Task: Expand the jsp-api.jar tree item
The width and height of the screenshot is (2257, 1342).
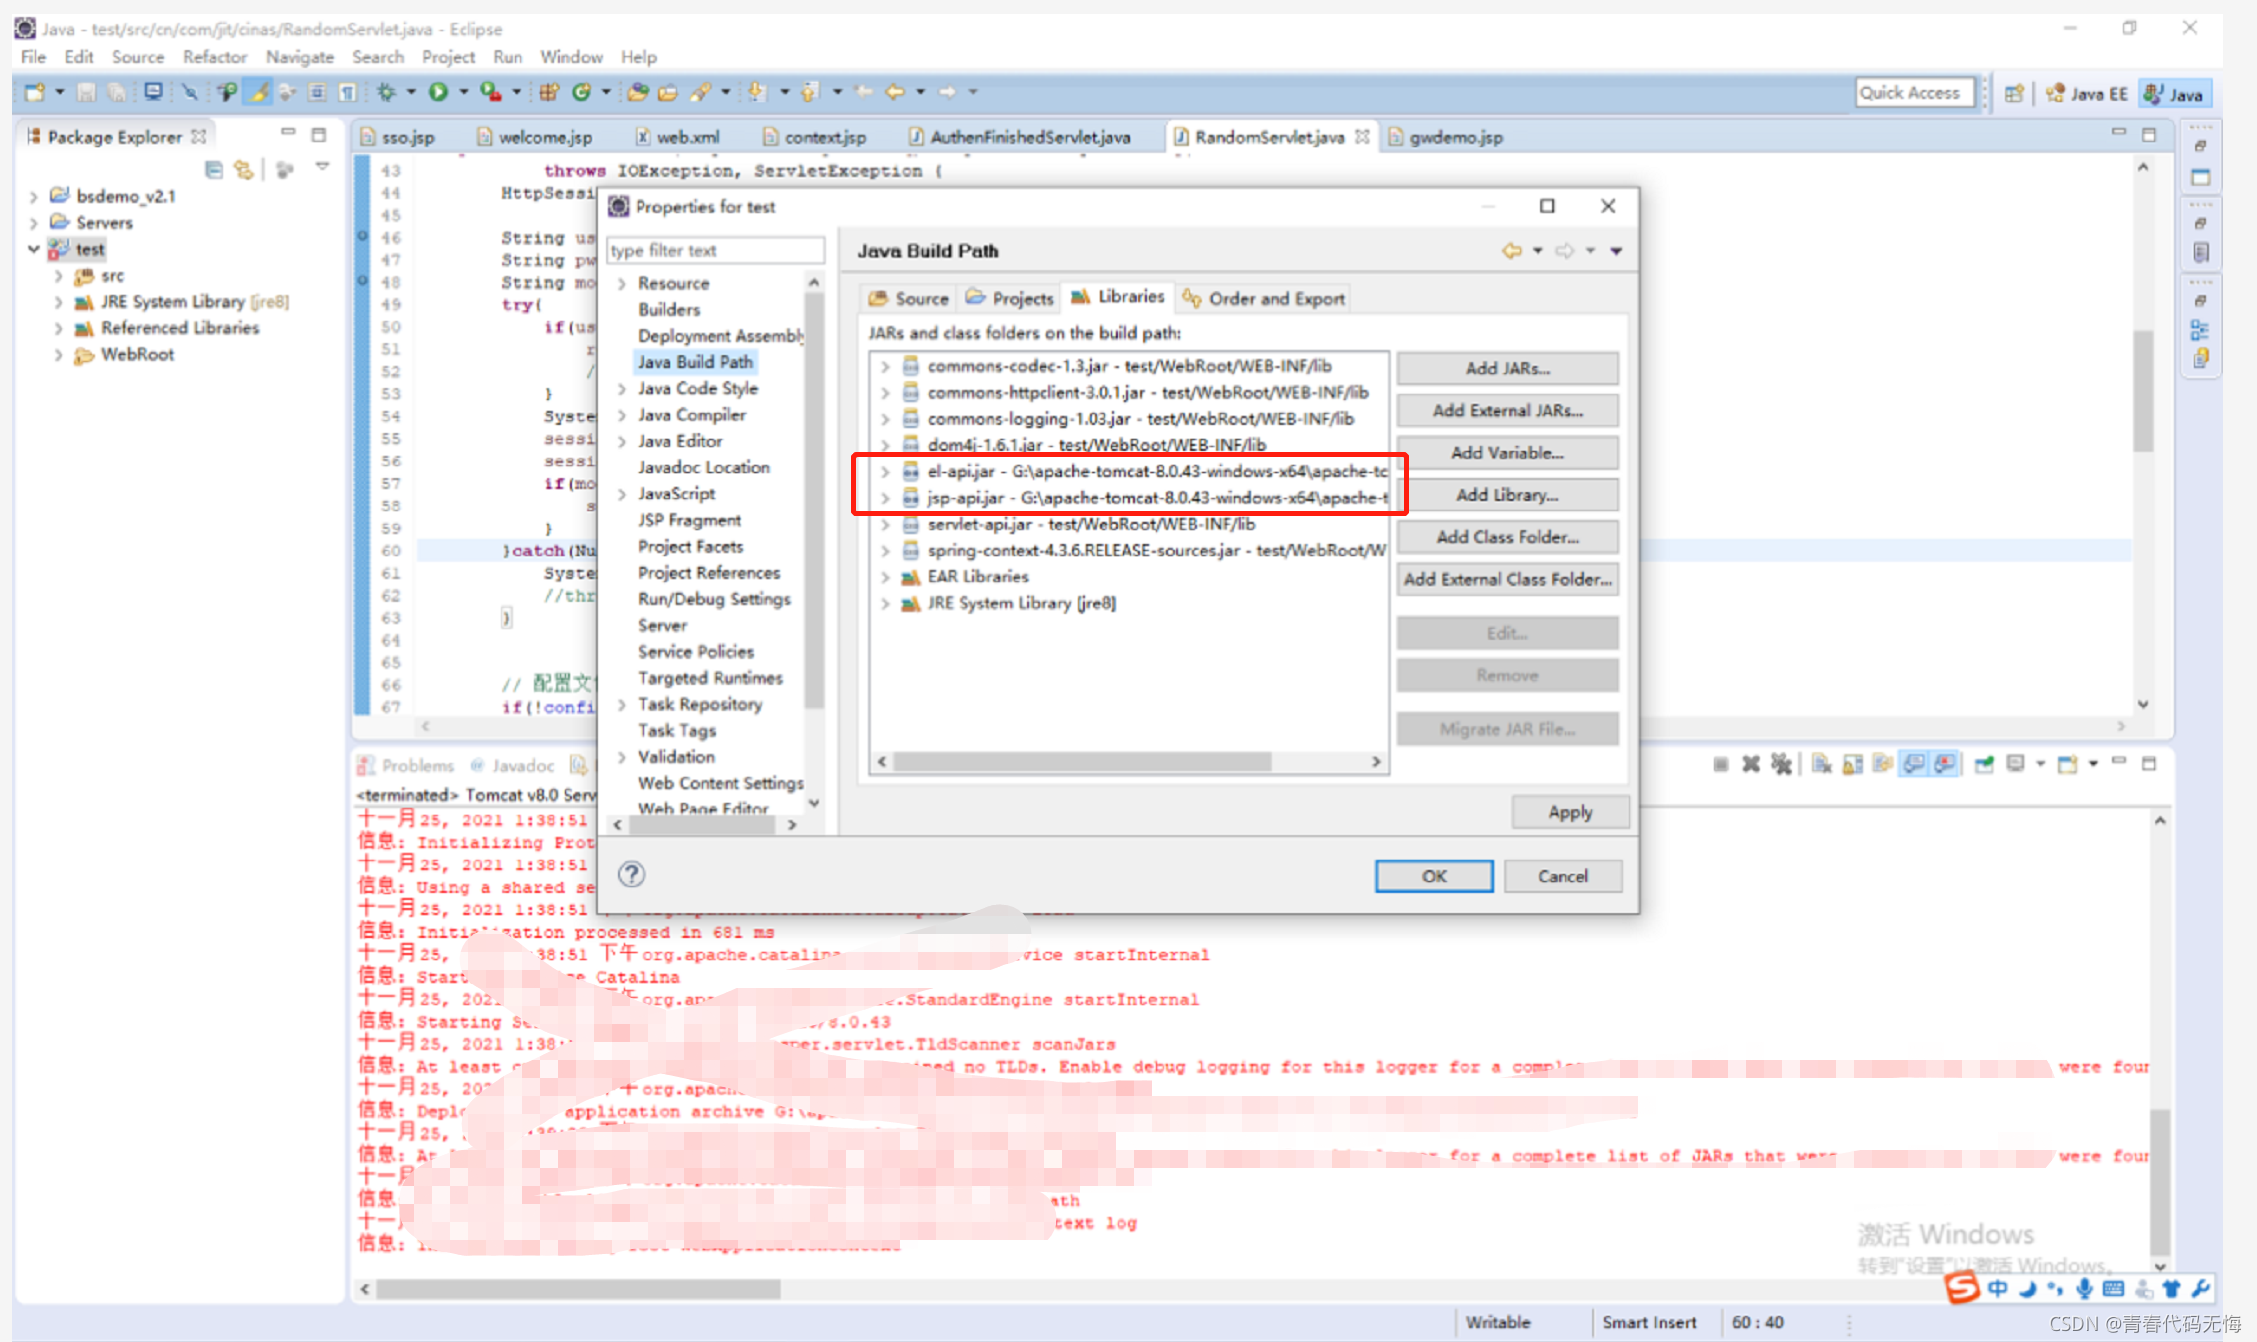Action: (x=887, y=498)
